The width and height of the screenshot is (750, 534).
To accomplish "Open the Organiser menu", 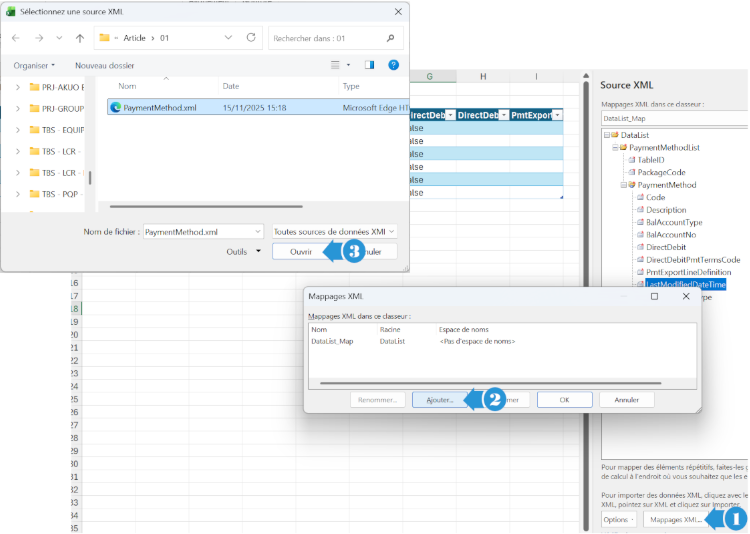I will tap(35, 65).
